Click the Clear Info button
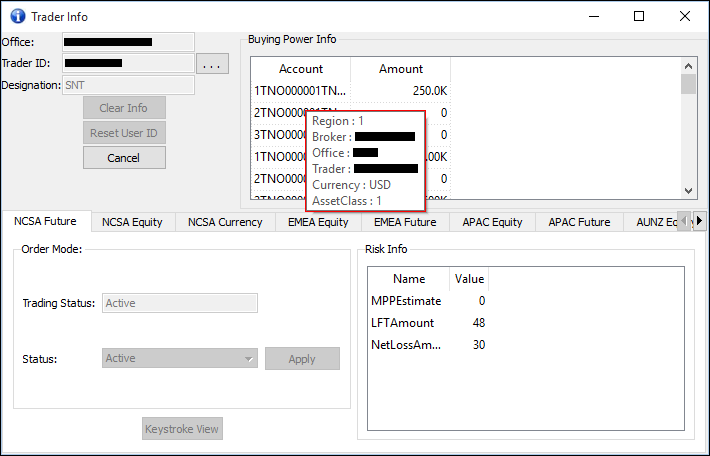710x456 pixels. pyautogui.click(x=123, y=108)
